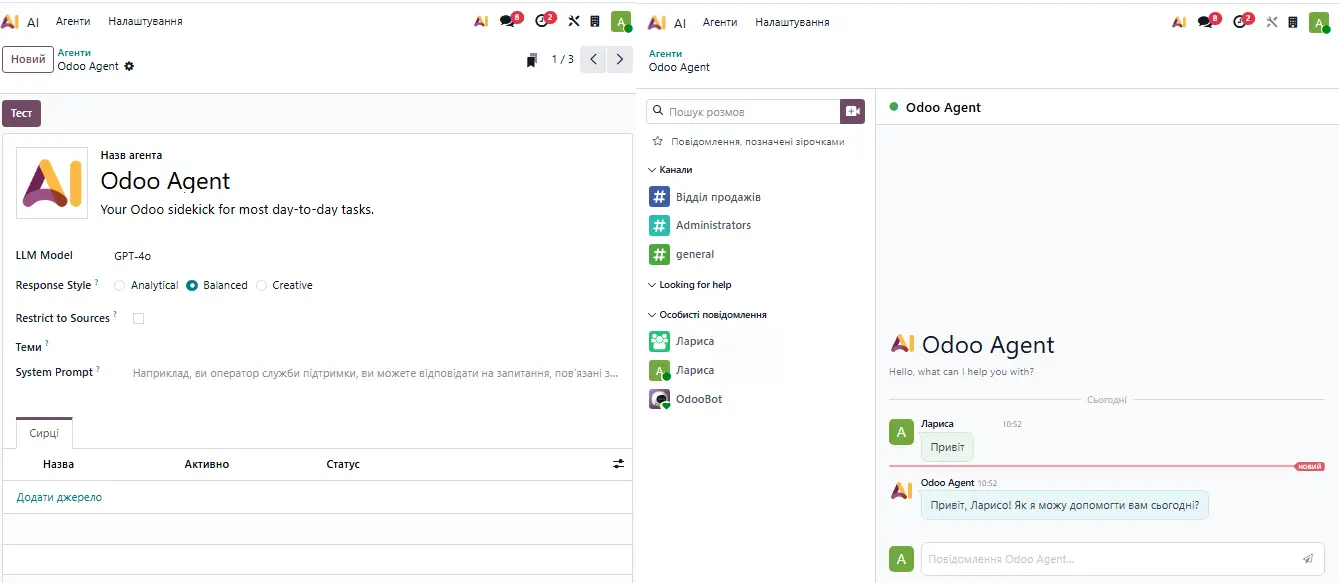Sort by the Назва column header

click(58, 464)
